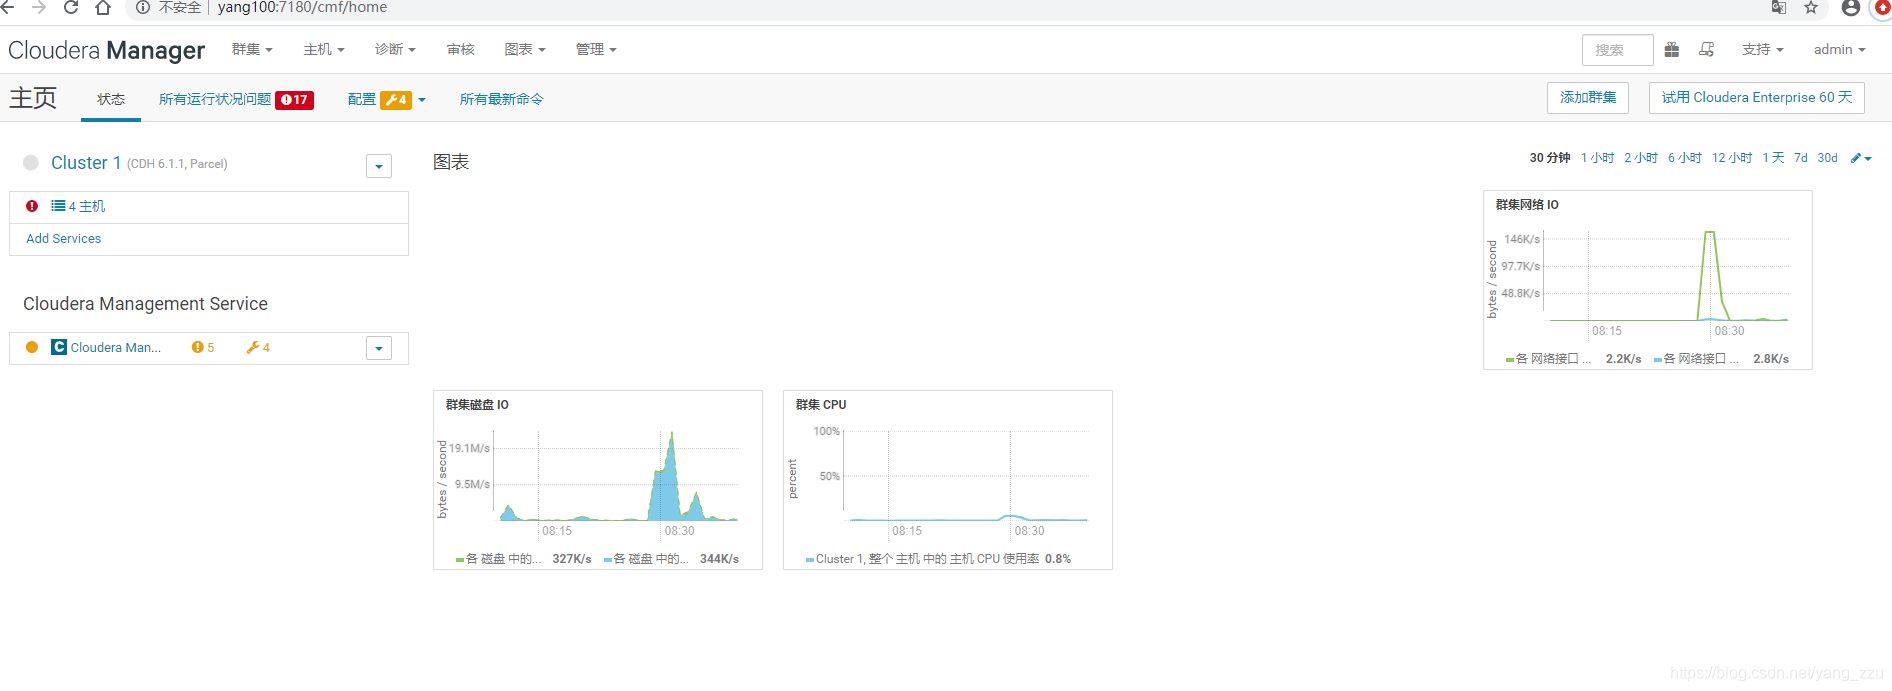This screenshot has width=1892, height=691.
Task: Bookmark this page with star icon
Action: 1811,7
